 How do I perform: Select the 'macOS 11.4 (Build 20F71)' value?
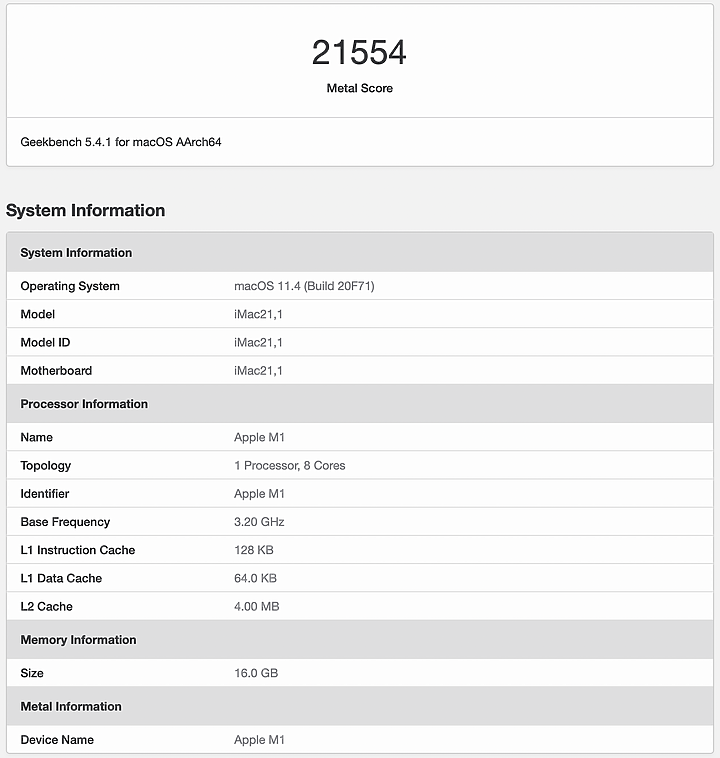304,286
